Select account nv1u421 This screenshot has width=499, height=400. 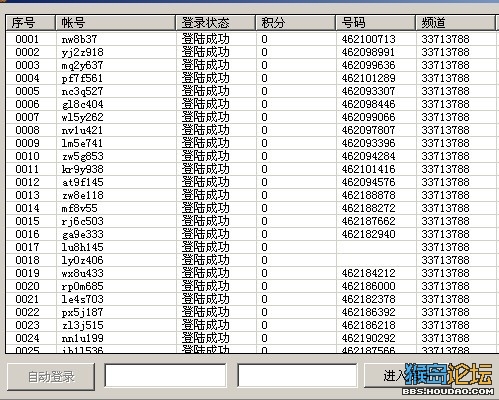click(x=82, y=130)
